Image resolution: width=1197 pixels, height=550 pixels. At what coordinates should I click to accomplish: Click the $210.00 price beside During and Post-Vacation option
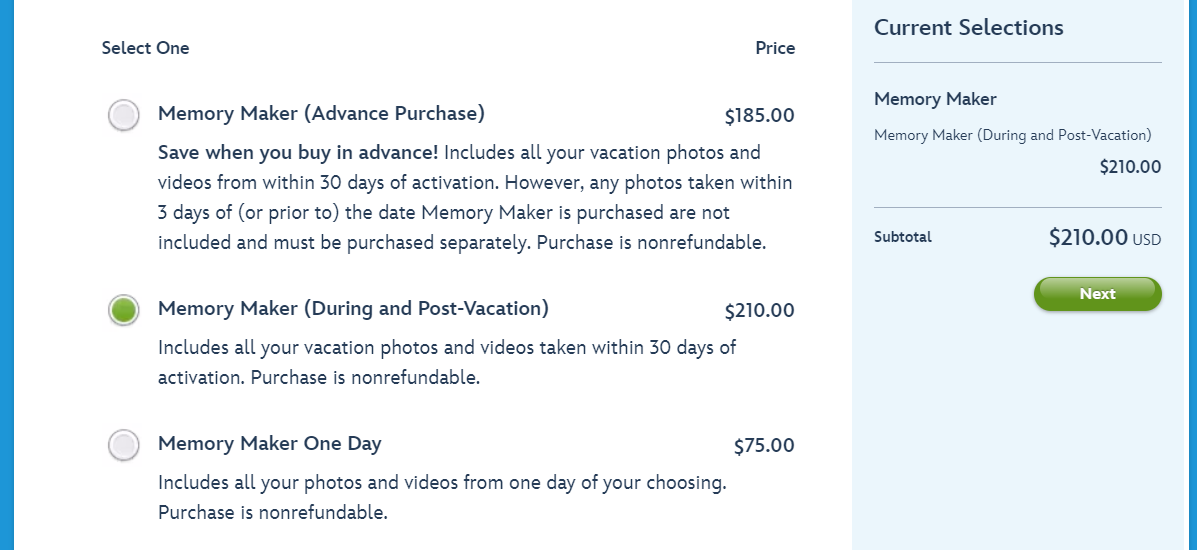point(759,311)
